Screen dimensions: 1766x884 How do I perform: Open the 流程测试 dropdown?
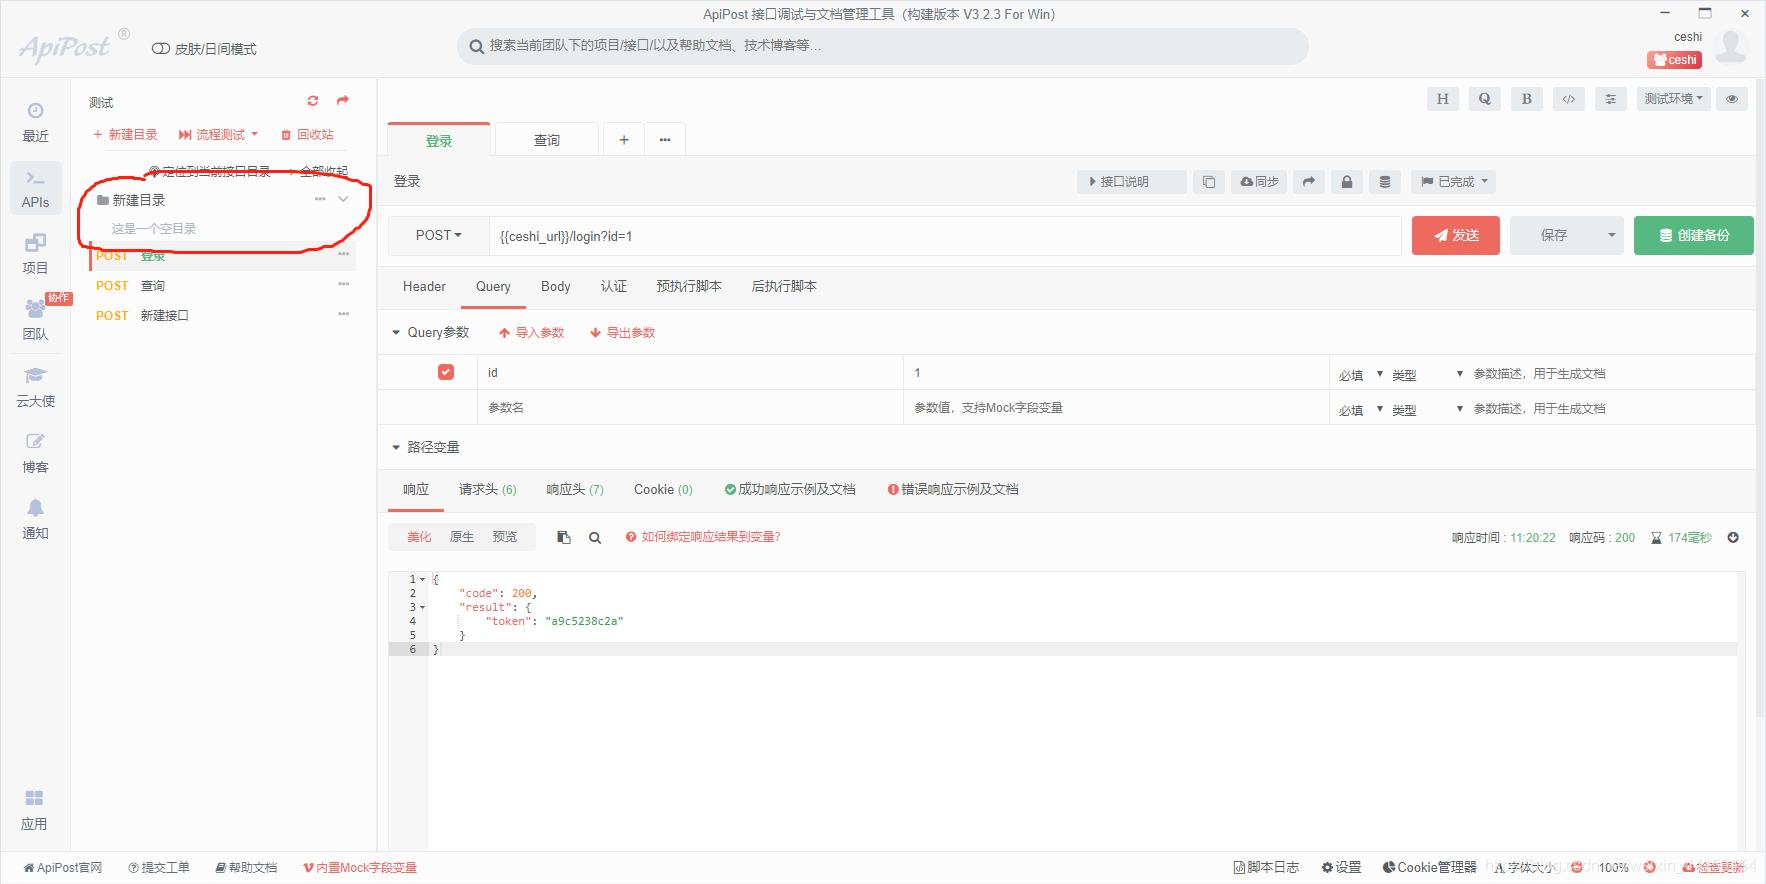tap(218, 134)
